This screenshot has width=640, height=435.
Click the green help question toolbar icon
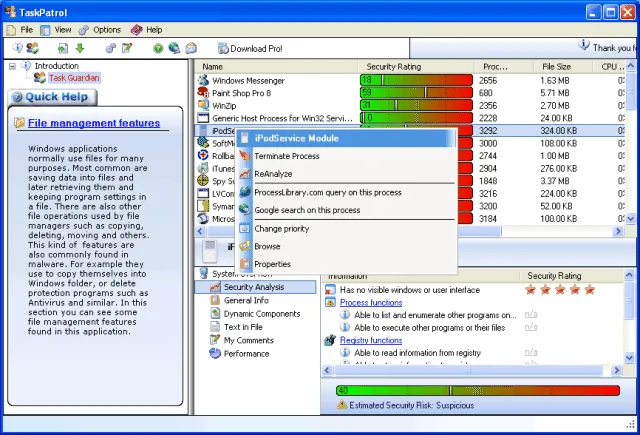158,49
